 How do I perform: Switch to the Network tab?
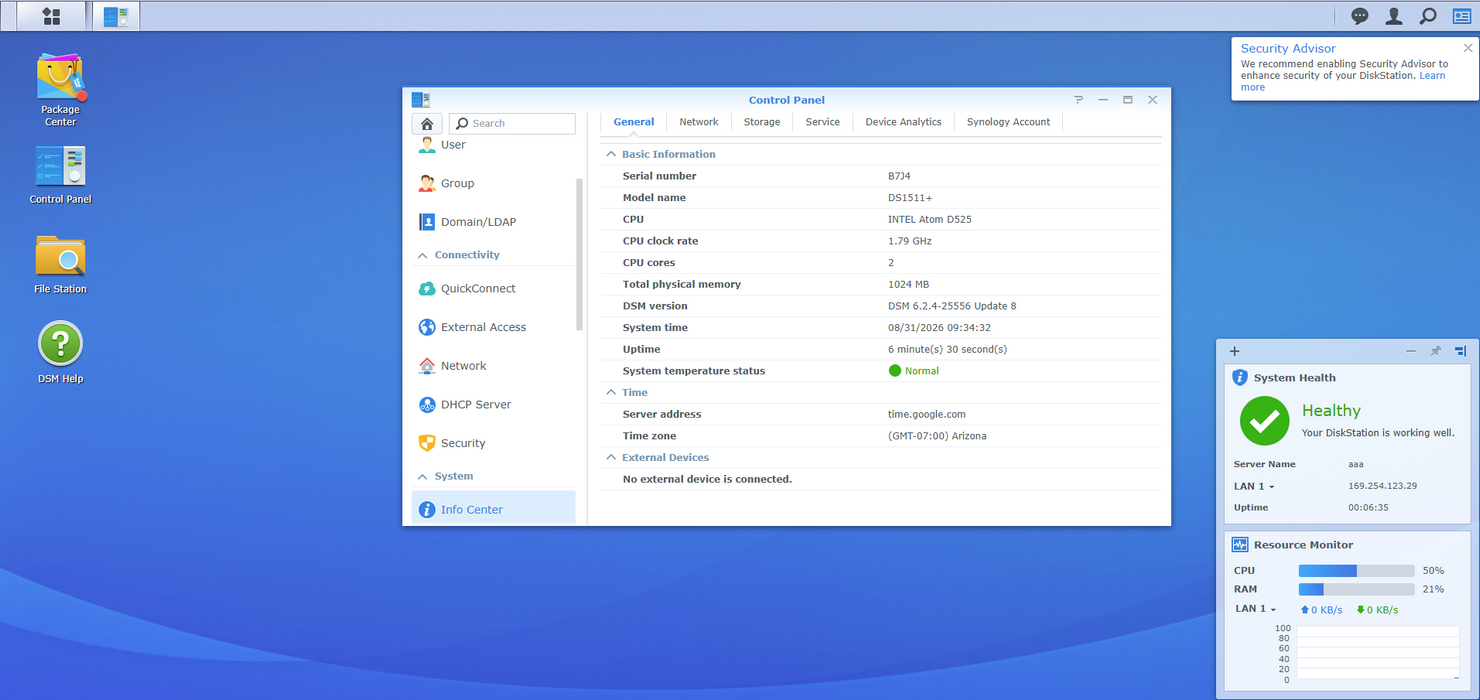[699, 122]
